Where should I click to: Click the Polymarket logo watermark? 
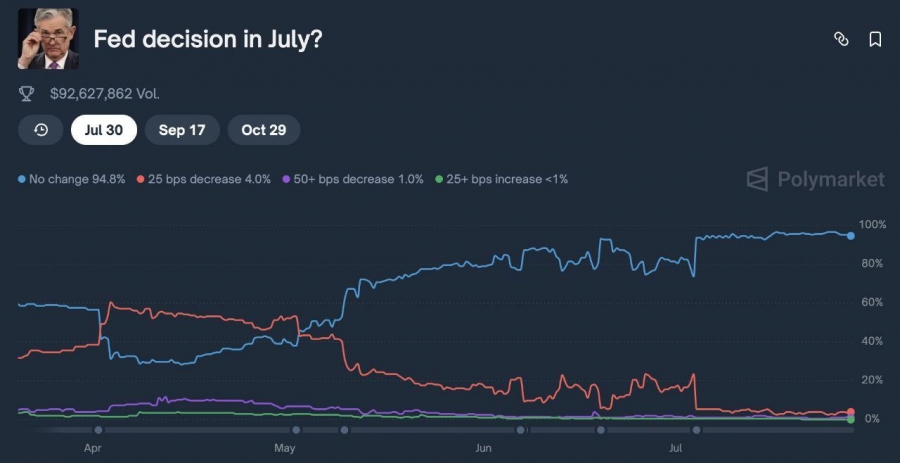point(815,179)
